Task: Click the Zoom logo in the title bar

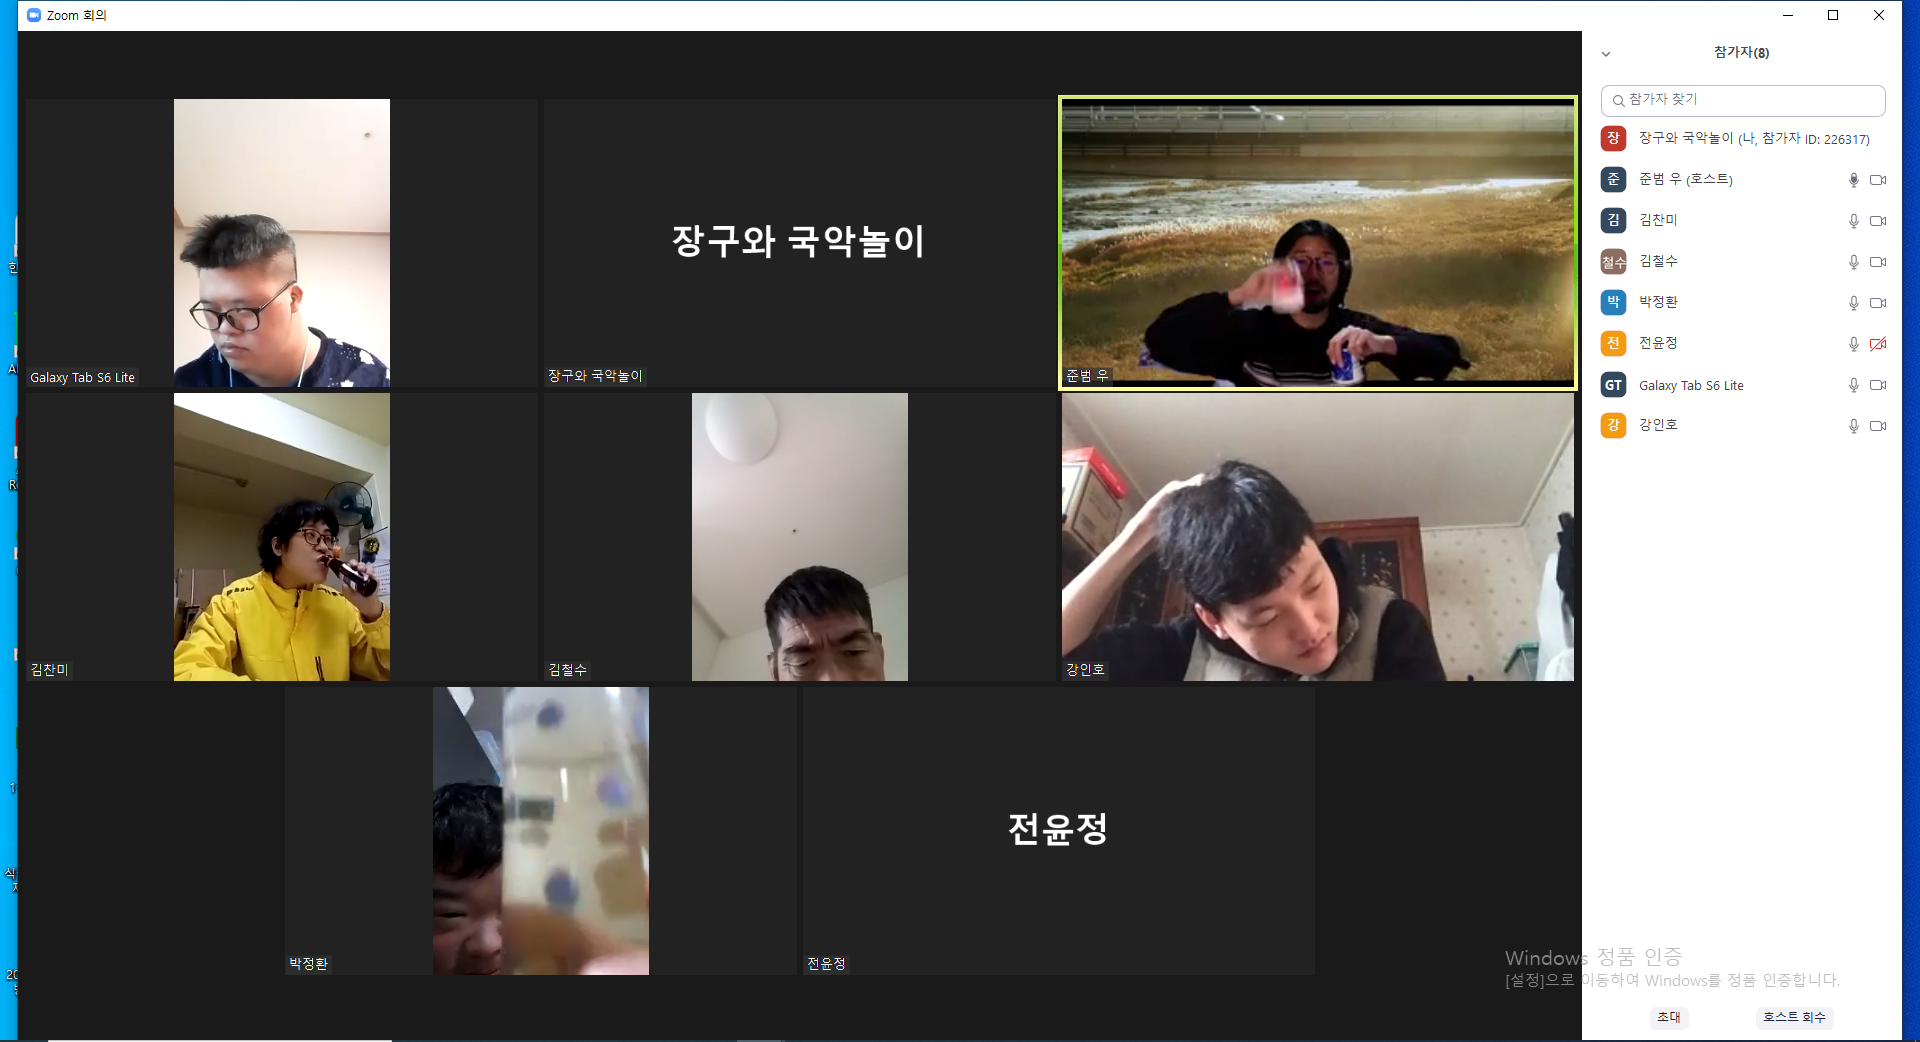Action: click(x=34, y=15)
